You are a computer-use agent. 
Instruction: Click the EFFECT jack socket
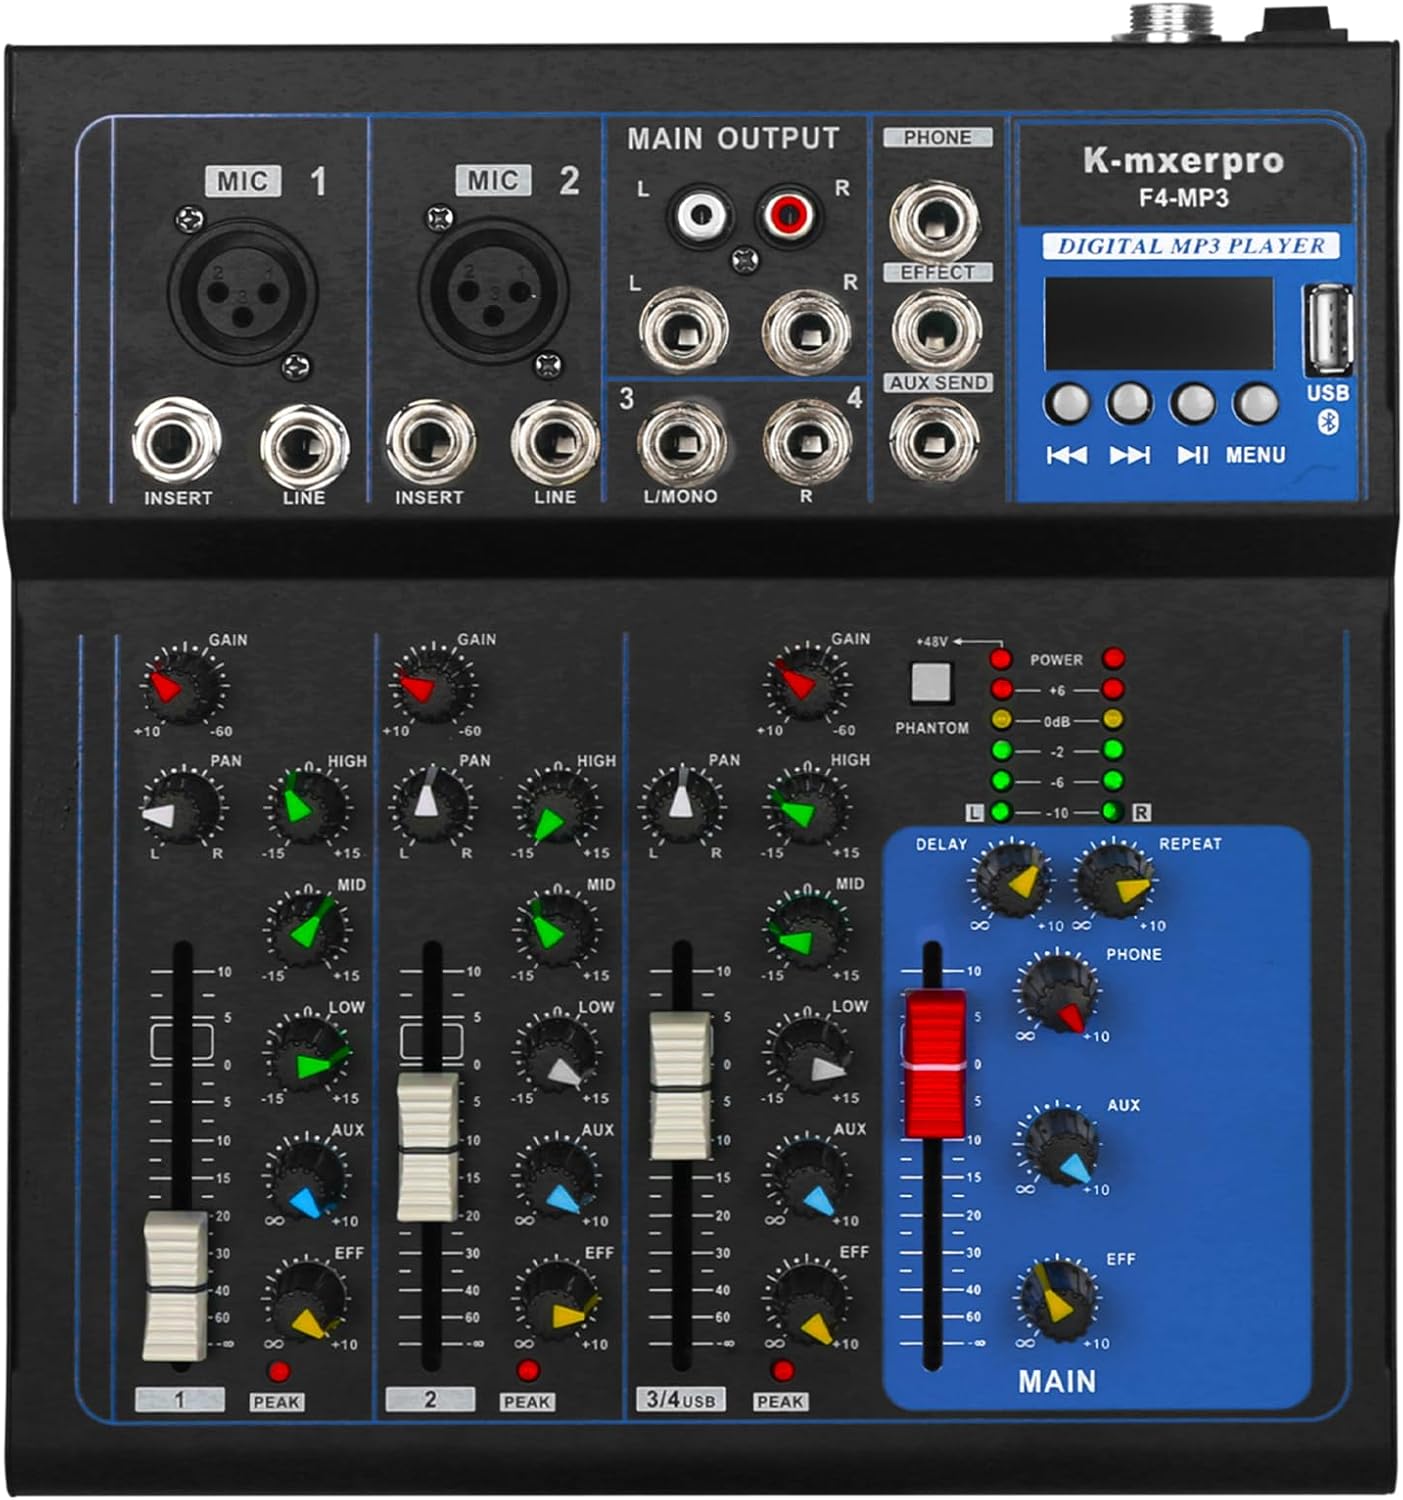point(935,329)
